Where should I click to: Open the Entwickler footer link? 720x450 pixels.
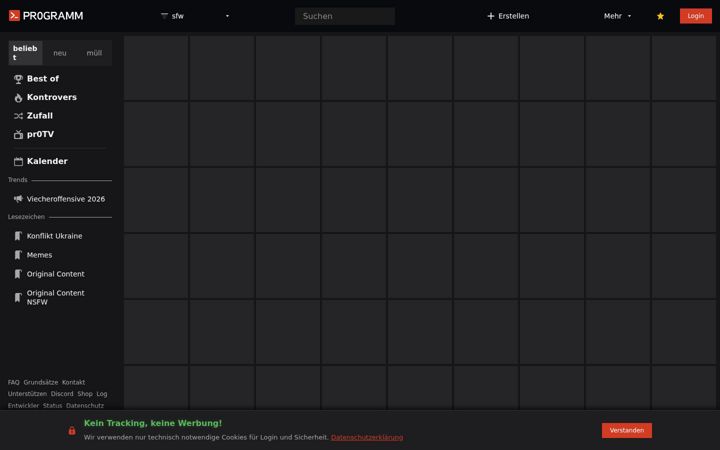(x=23, y=405)
